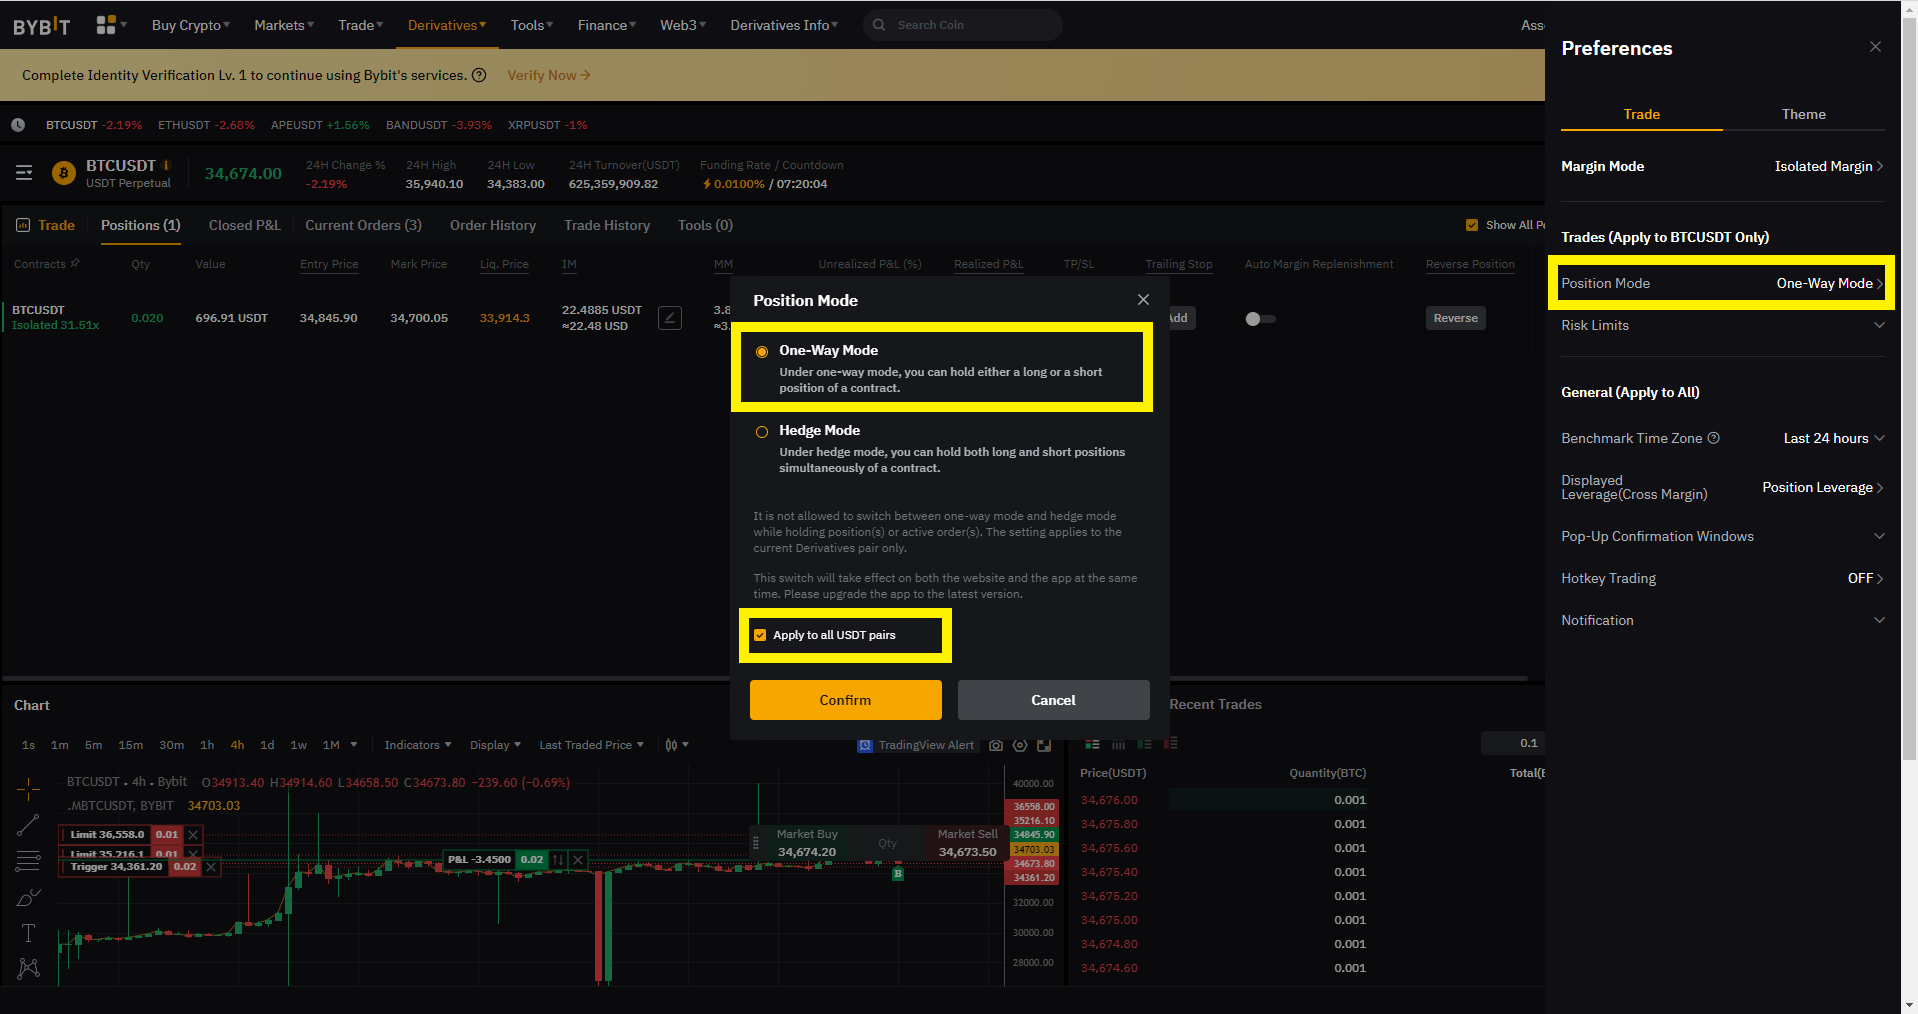Toggle Auto Margin Replenishment switch

1260,319
